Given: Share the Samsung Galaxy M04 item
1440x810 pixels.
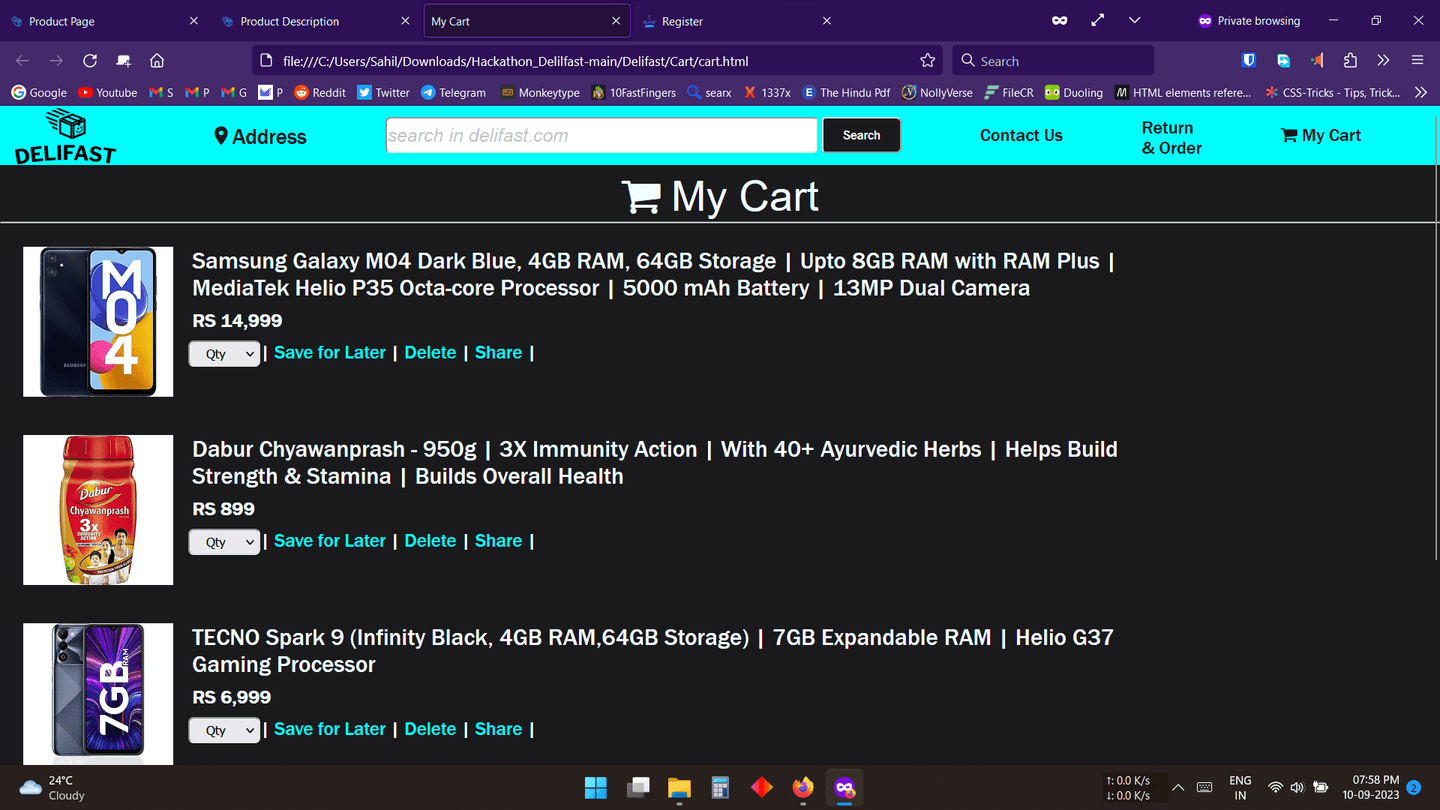Looking at the screenshot, I should pyautogui.click(x=498, y=352).
